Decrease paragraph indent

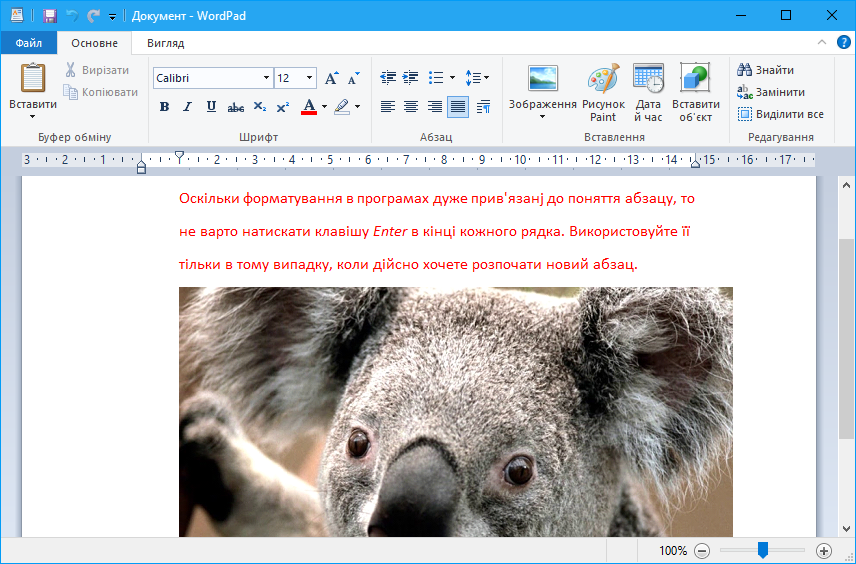point(388,78)
